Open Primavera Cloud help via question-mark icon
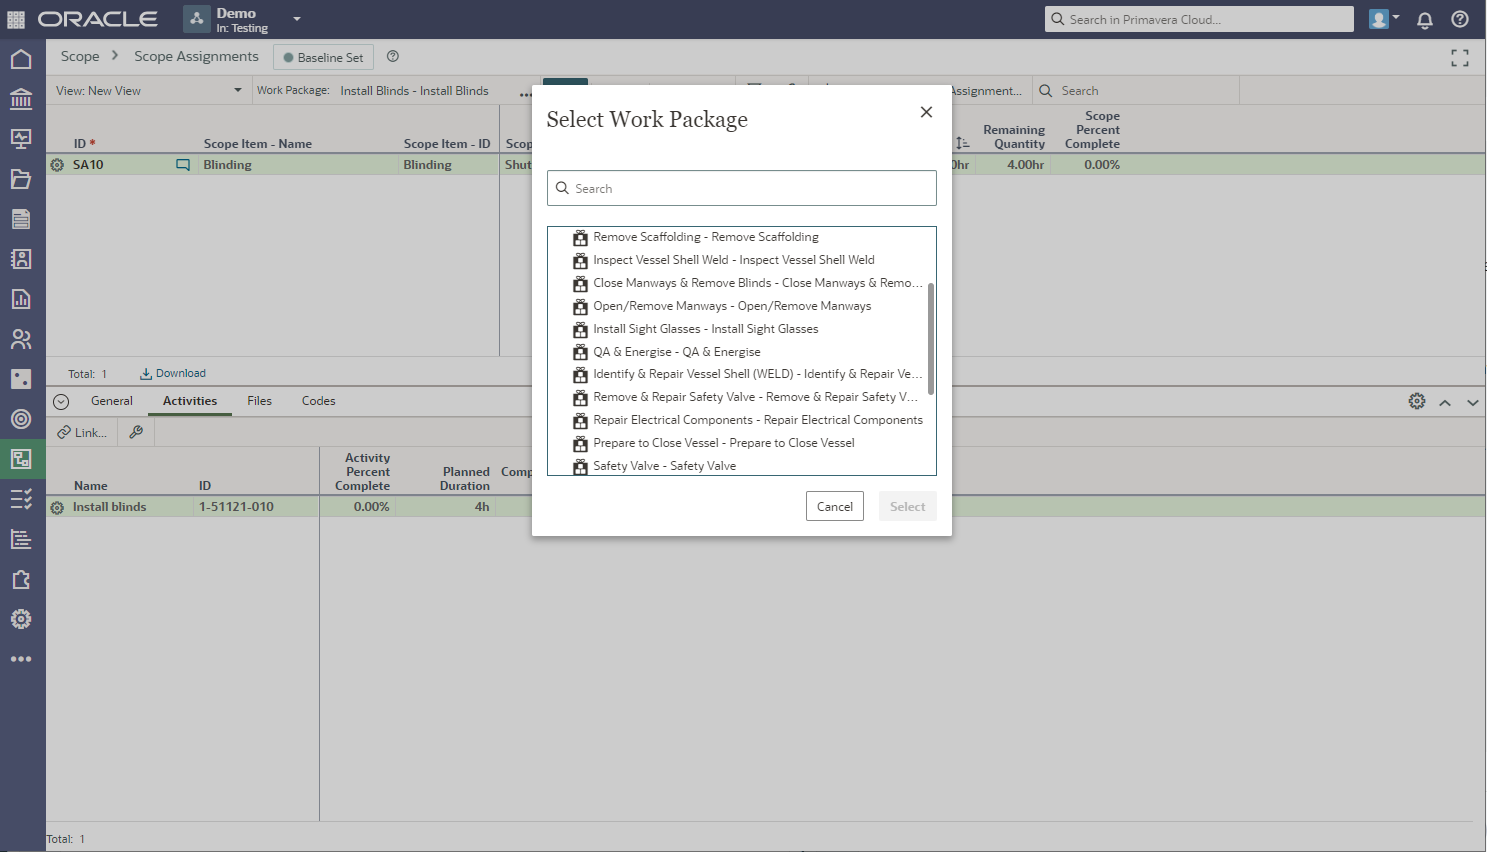 click(x=1459, y=19)
